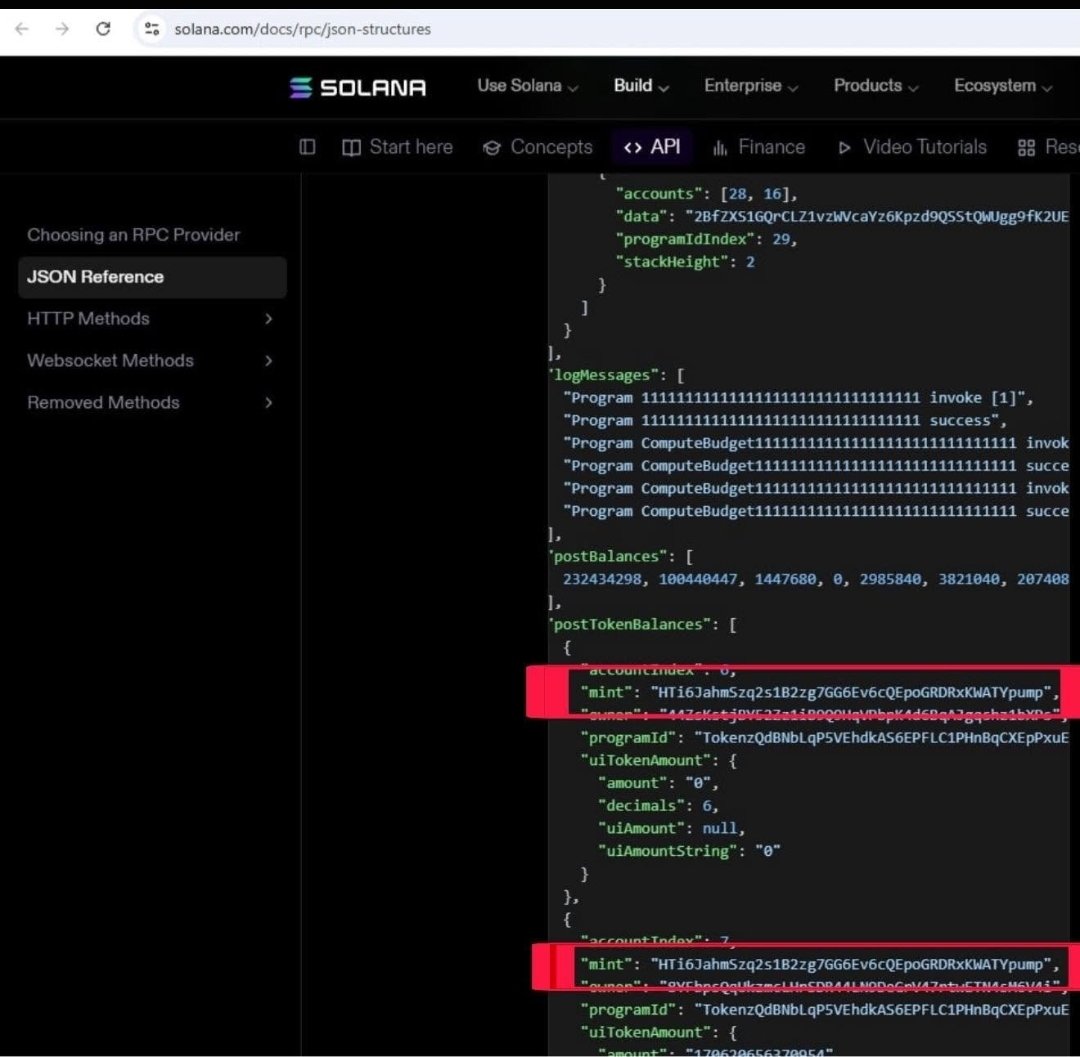
Task: Focus the solana.com address bar
Action: tap(606, 29)
